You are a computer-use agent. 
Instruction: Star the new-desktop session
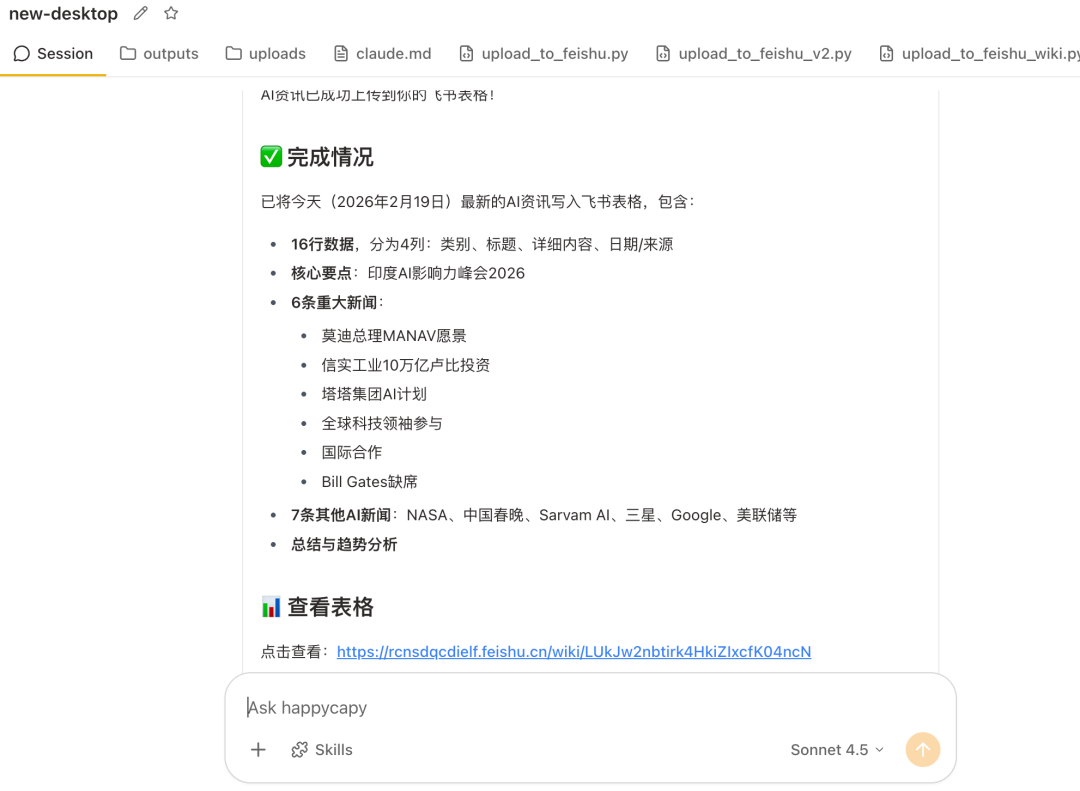click(170, 13)
